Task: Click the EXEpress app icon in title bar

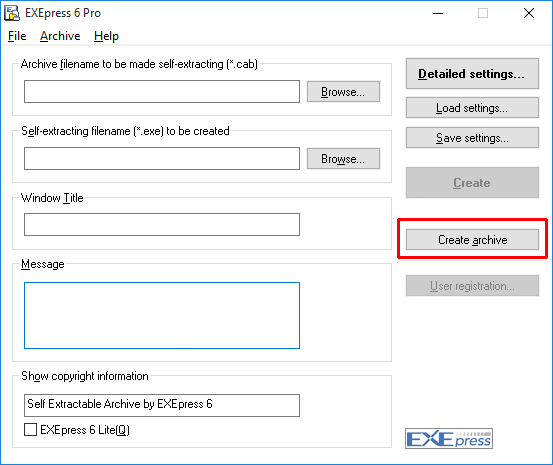Action: tap(12, 13)
